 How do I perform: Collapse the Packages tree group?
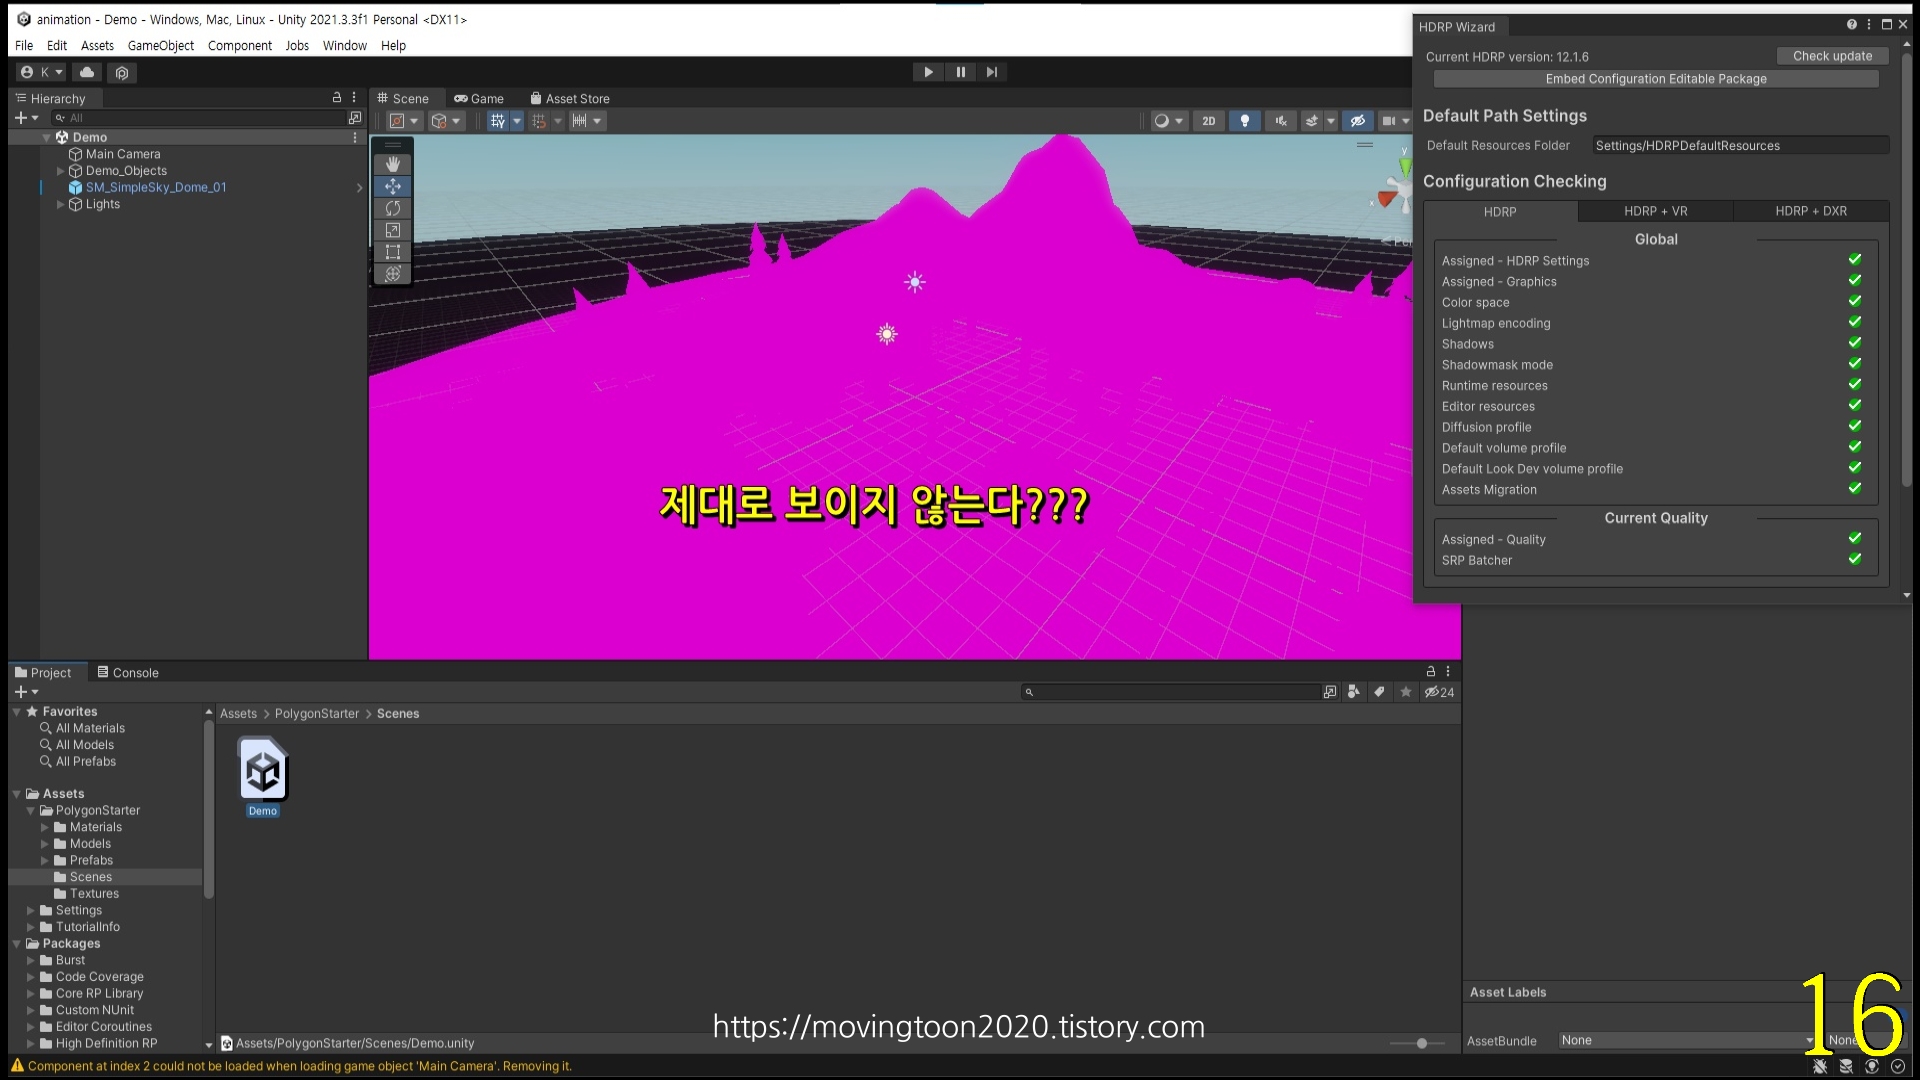pos(17,944)
